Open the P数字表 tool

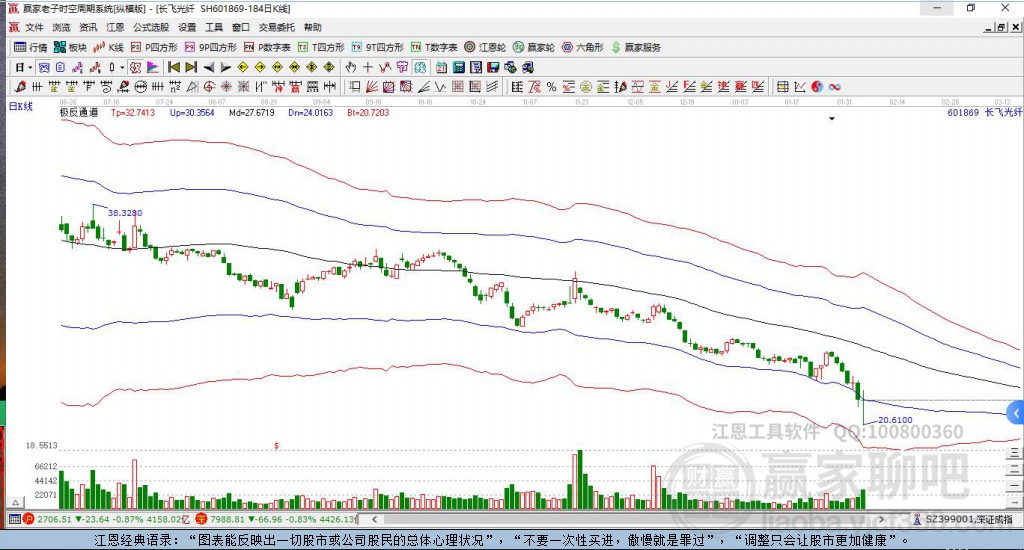(267, 47)
